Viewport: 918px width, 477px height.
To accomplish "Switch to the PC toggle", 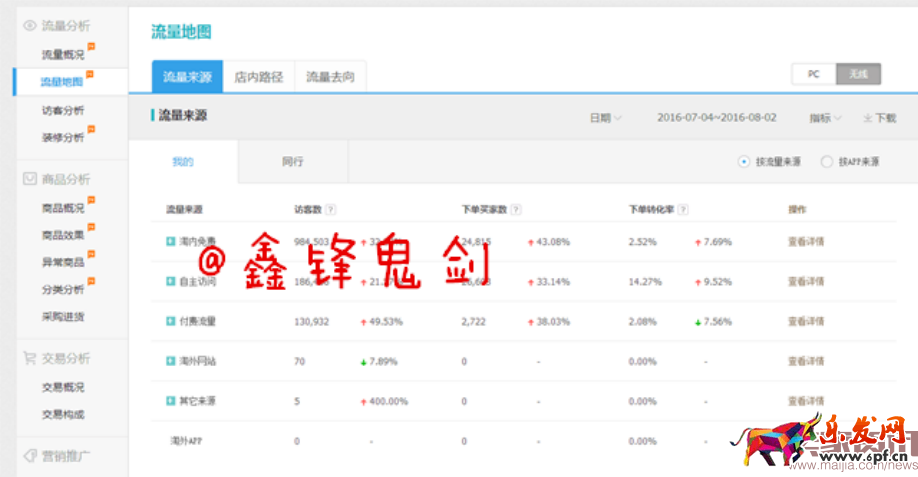I will point(814,74).
